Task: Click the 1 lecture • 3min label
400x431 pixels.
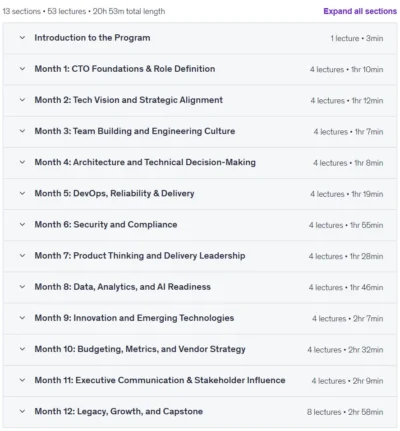Action: click(x=357, y=38)
